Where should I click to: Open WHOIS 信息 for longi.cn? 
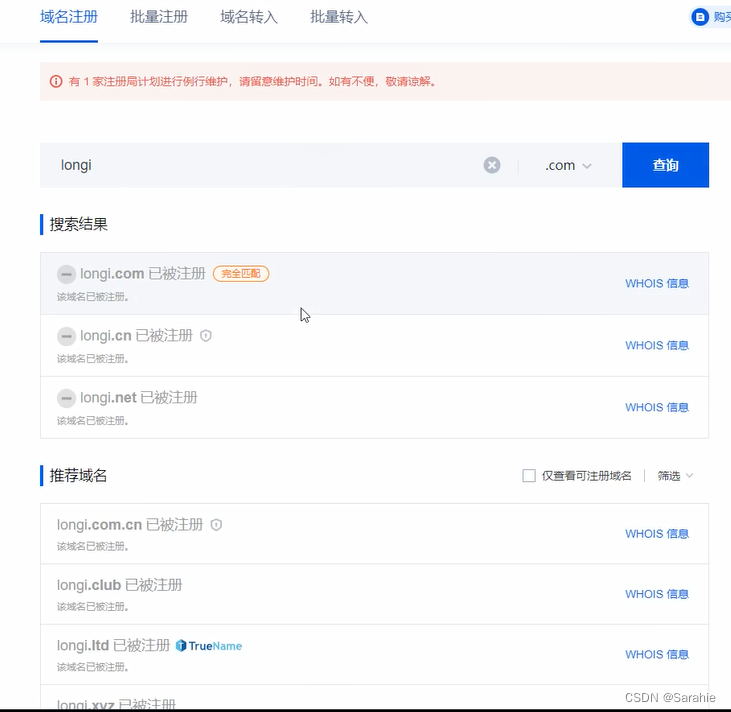pyautogui.click(x=657, y=346)
